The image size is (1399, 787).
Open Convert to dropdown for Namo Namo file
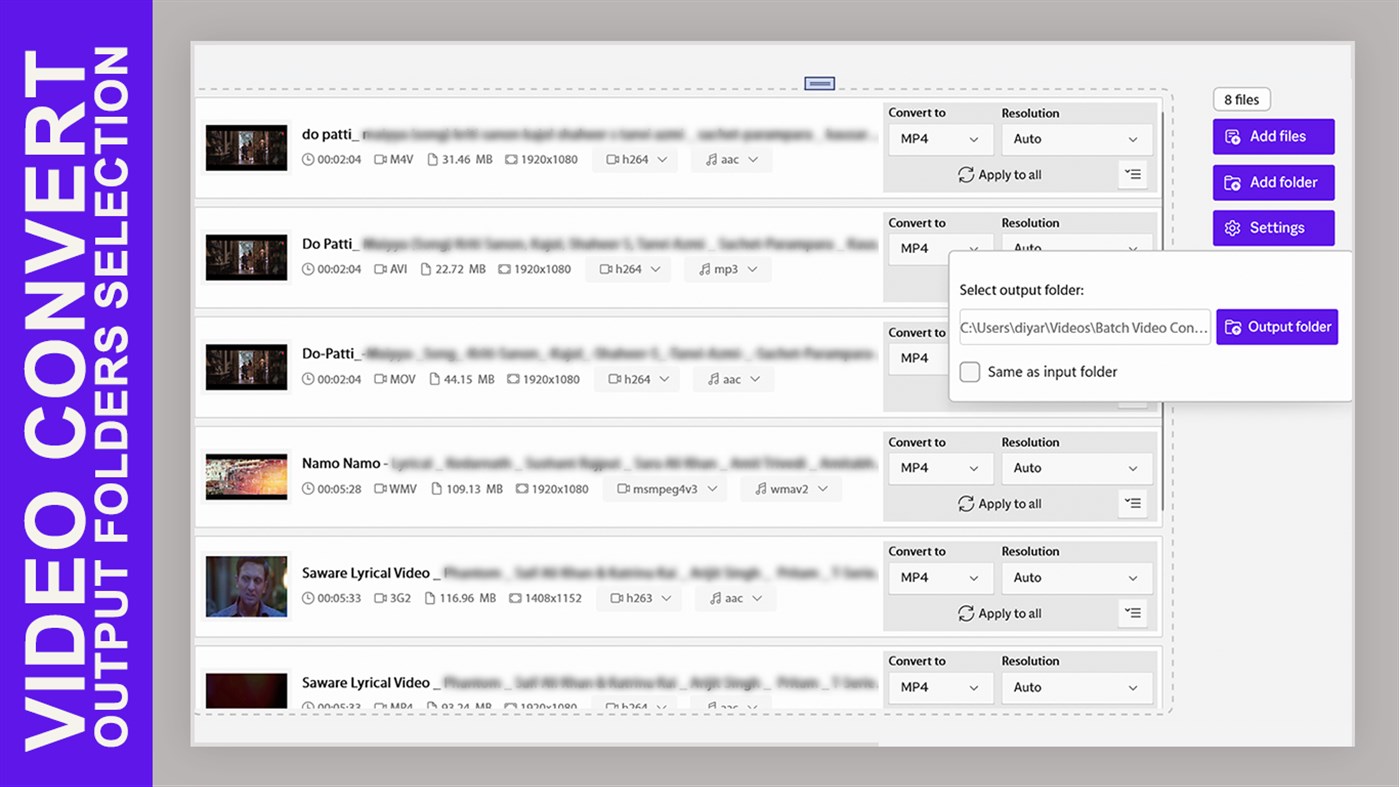click(939, 468)
